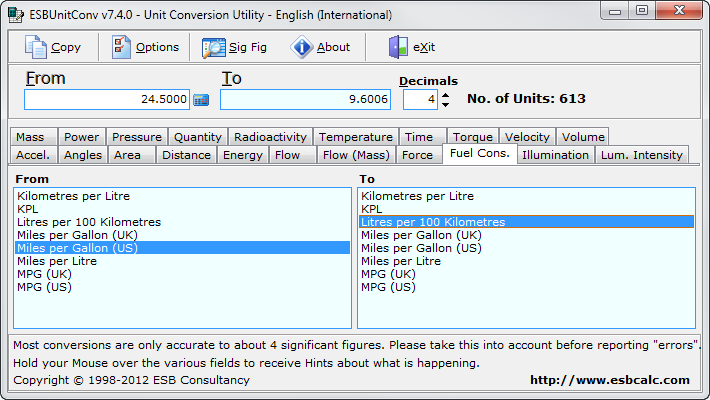Screen dimensions: 710x400
Task: Close the ESBUnitConv window
Action: coord(679,11)
